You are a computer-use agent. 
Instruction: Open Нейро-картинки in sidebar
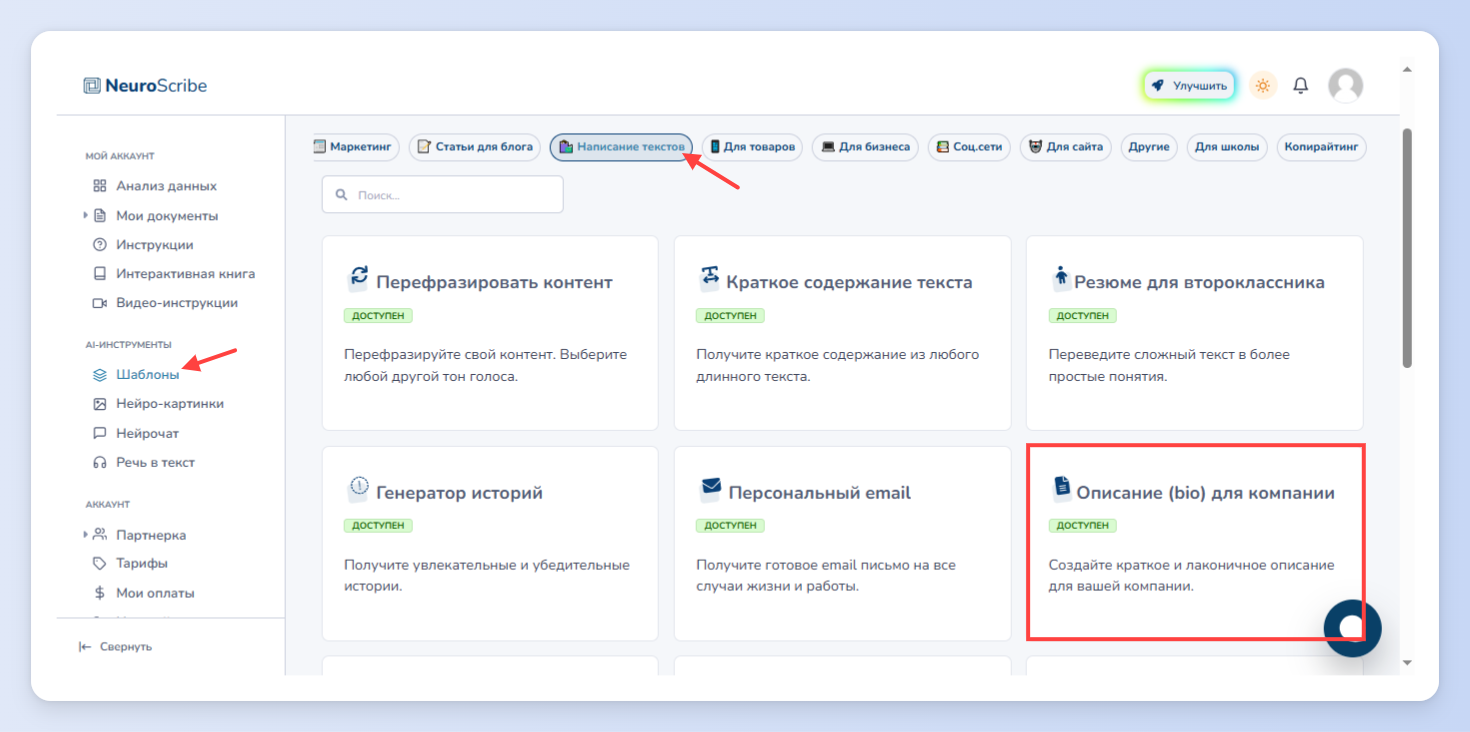(158, 404)
